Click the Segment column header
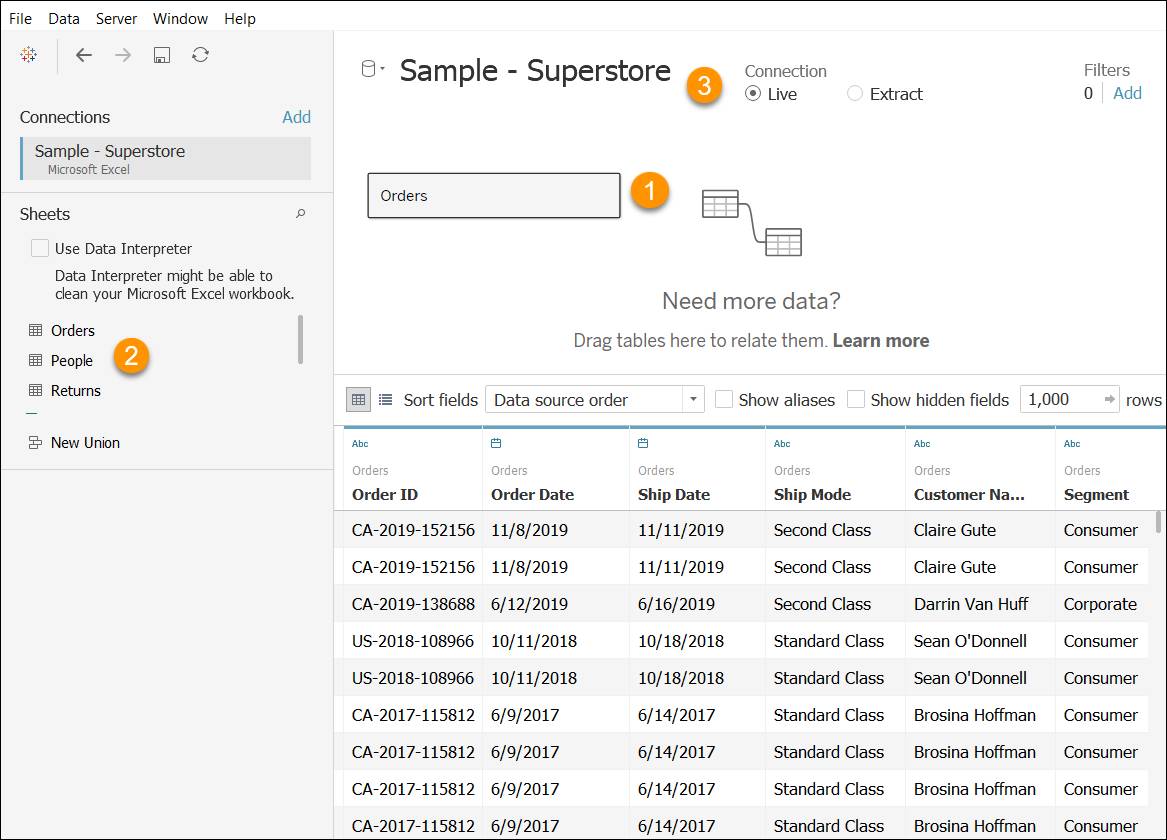The height and width of the screenshot is (840, 1167). (x=1096, y=495)
